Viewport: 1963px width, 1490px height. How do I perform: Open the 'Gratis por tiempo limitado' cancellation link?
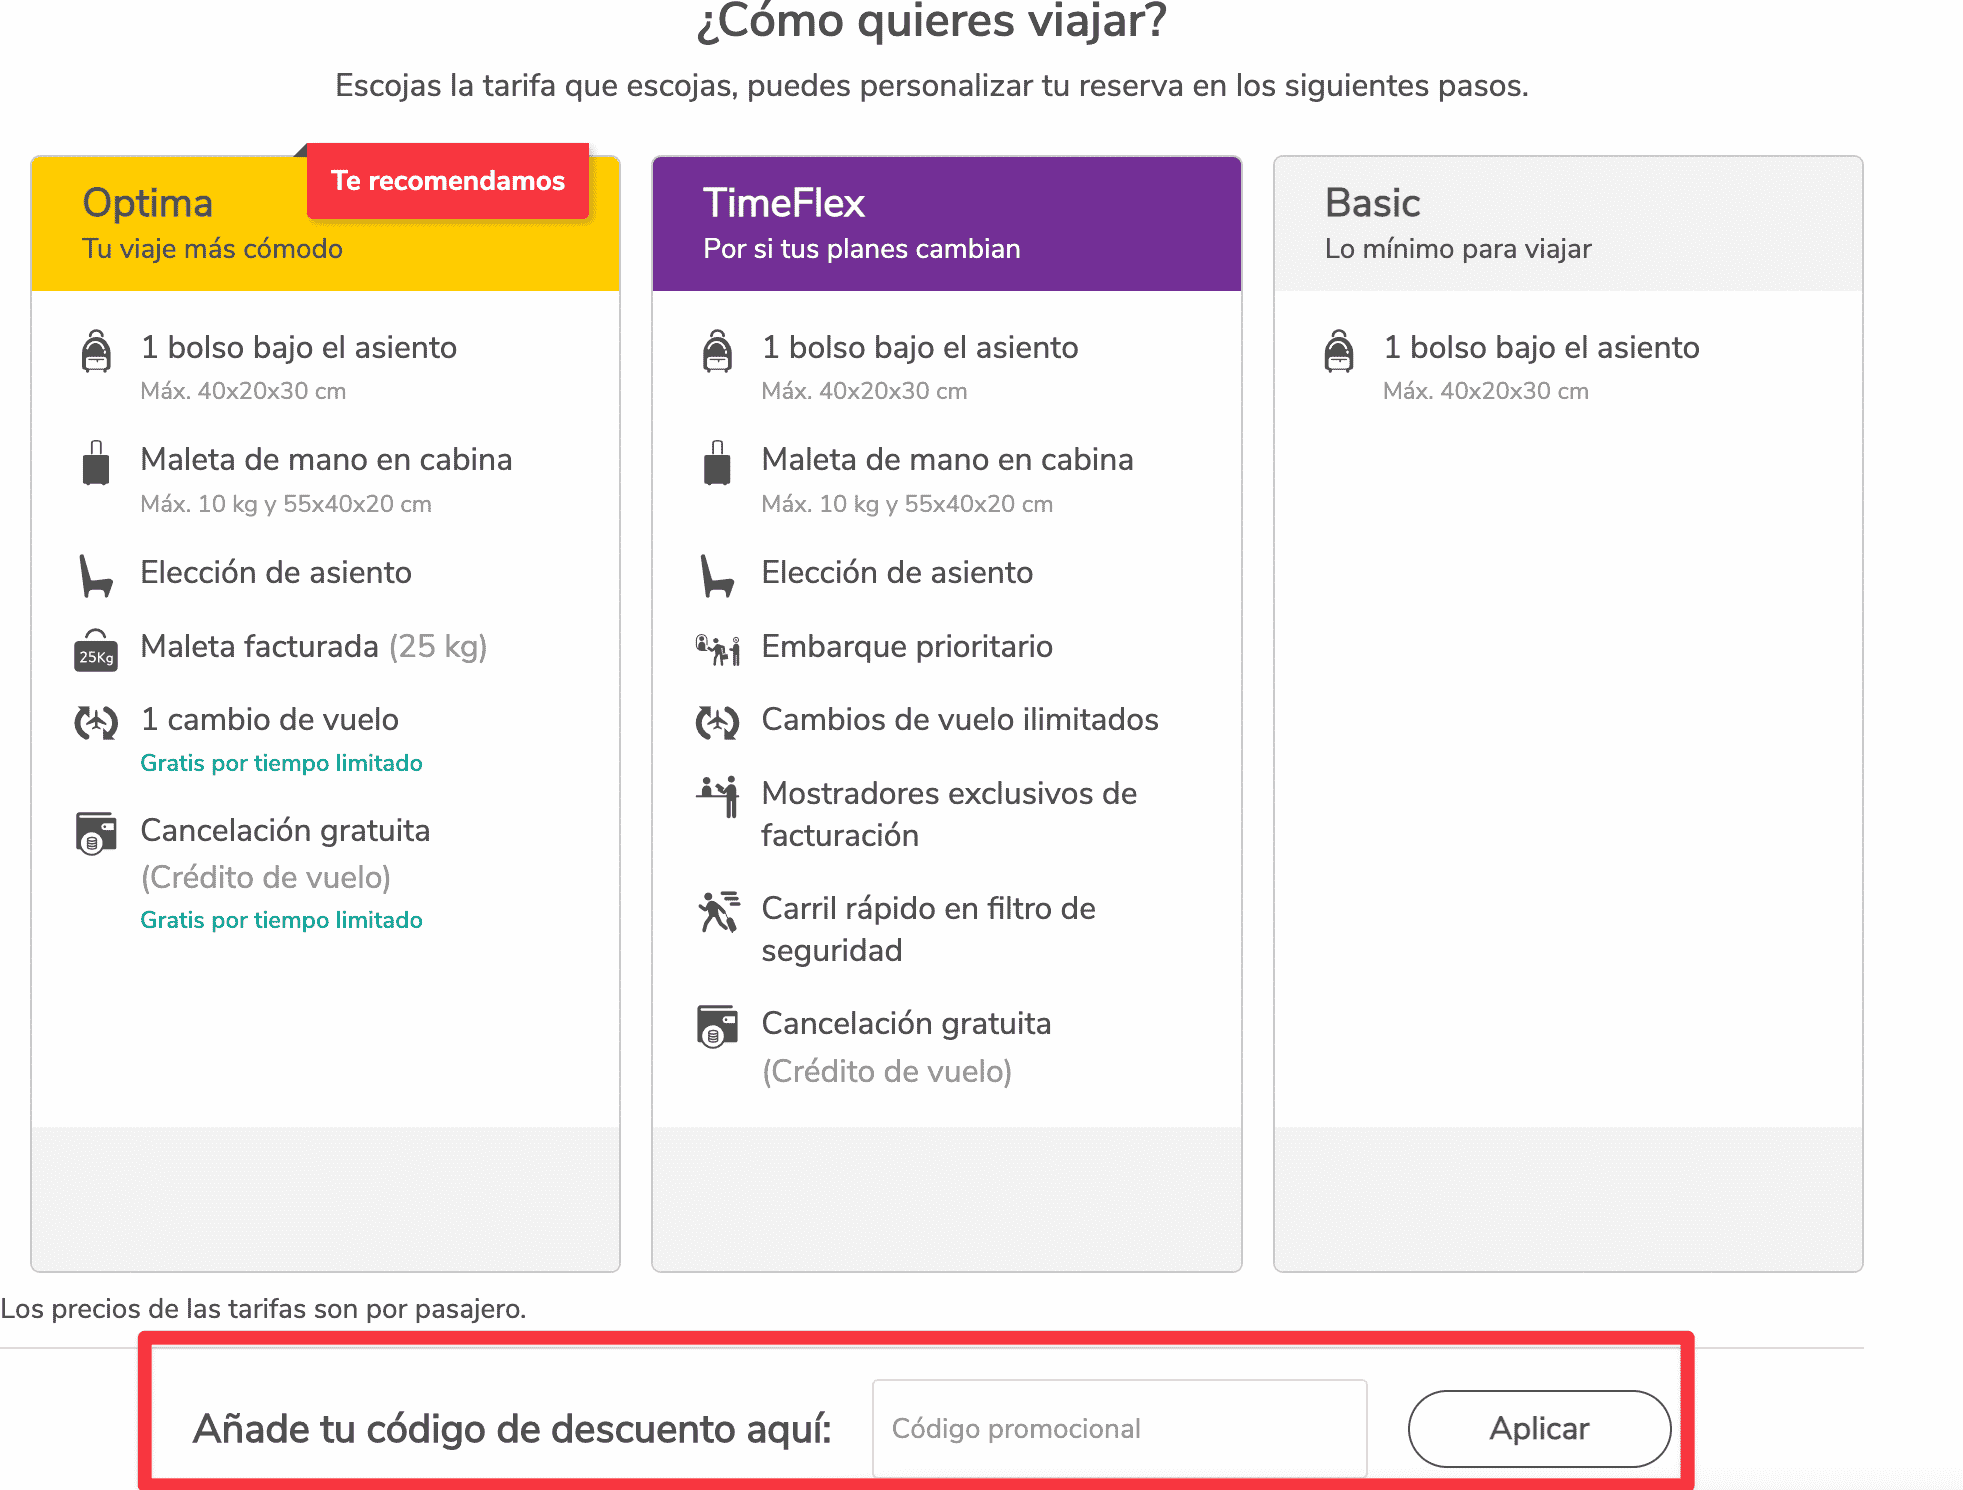[x=281, y=919]
